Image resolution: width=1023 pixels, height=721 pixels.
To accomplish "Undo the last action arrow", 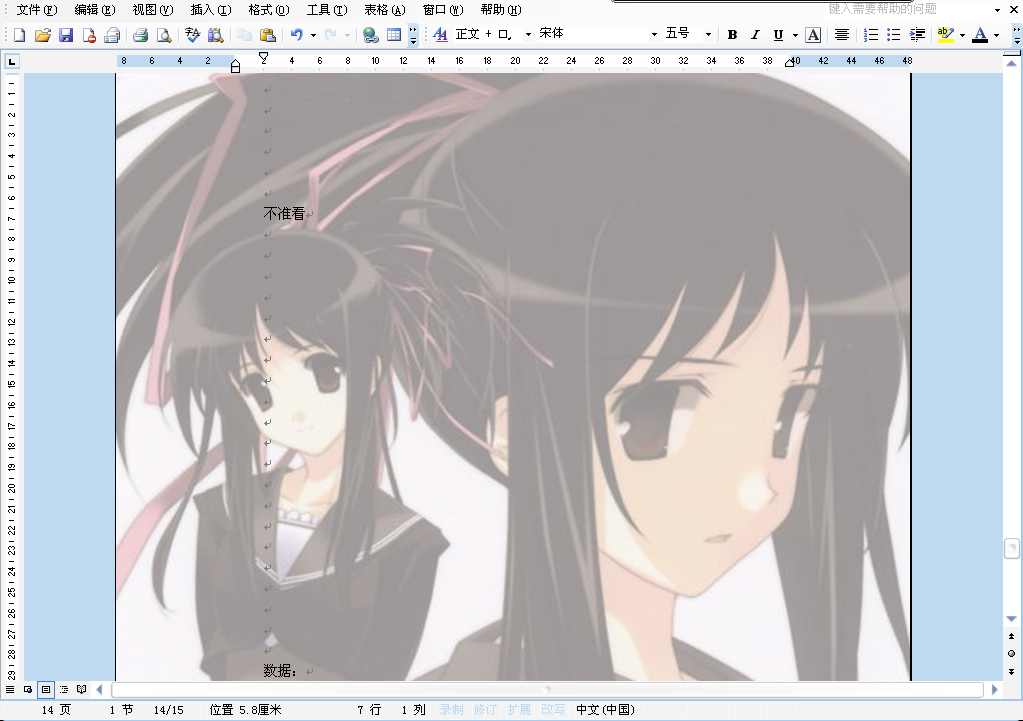I will coord(297,35).
